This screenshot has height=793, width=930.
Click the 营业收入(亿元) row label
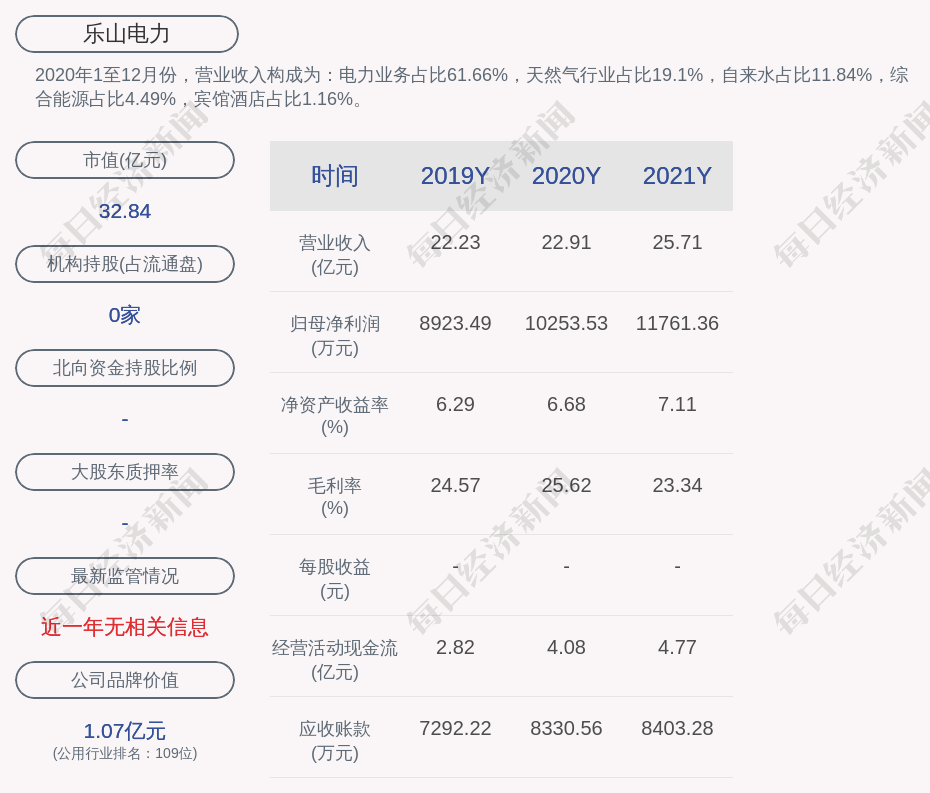335,255
